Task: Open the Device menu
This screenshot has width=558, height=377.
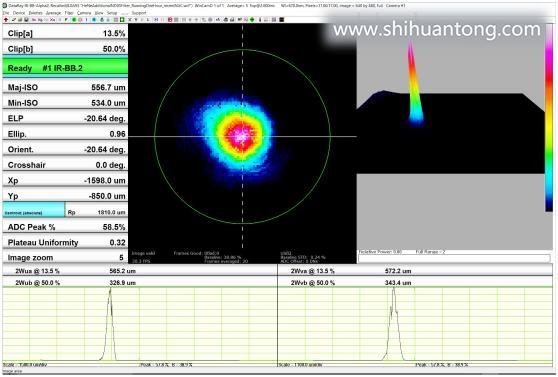Action: (x=19, y=13)
